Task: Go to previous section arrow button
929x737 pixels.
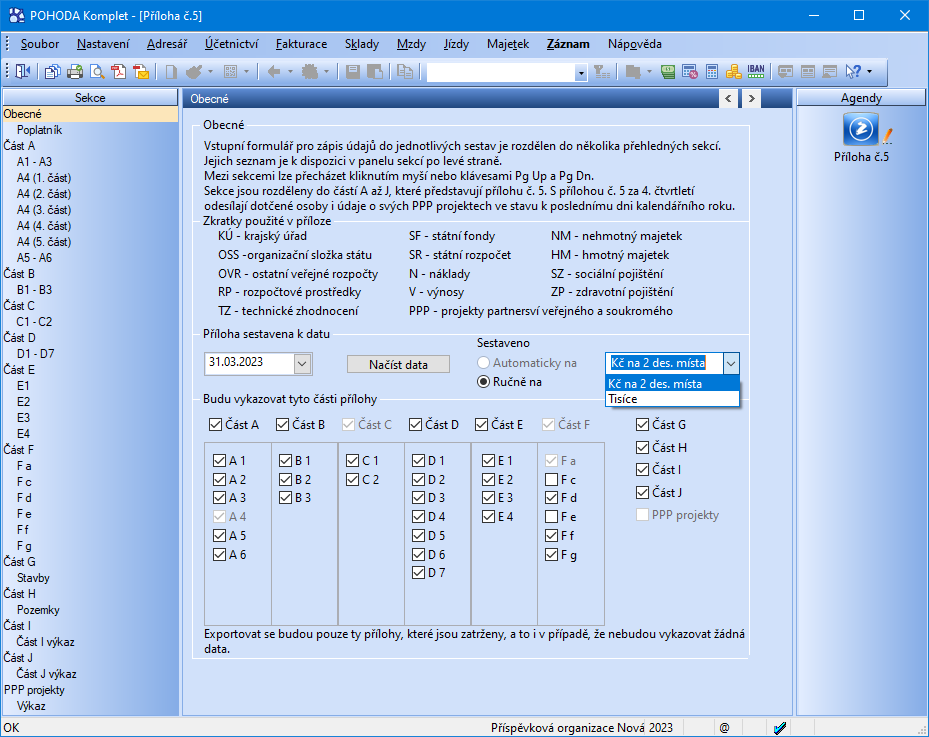Action: tap(728, 98)
